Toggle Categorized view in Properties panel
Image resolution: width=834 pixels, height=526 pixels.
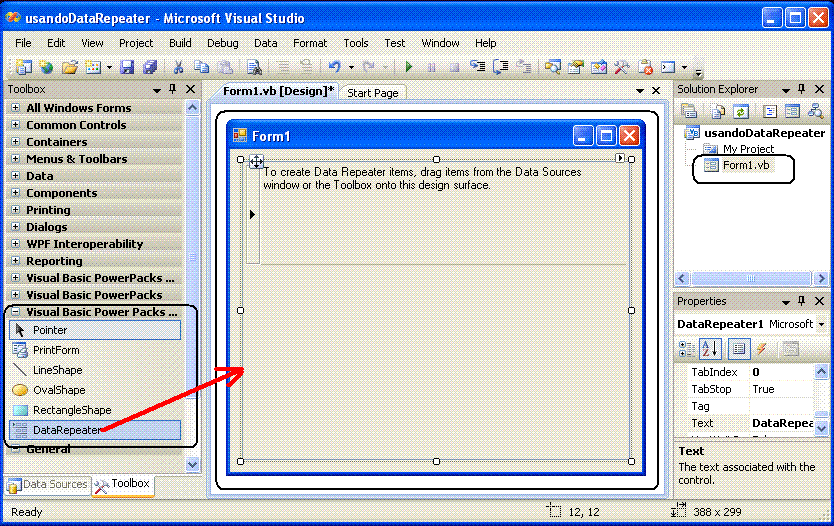tap(687, 349)
